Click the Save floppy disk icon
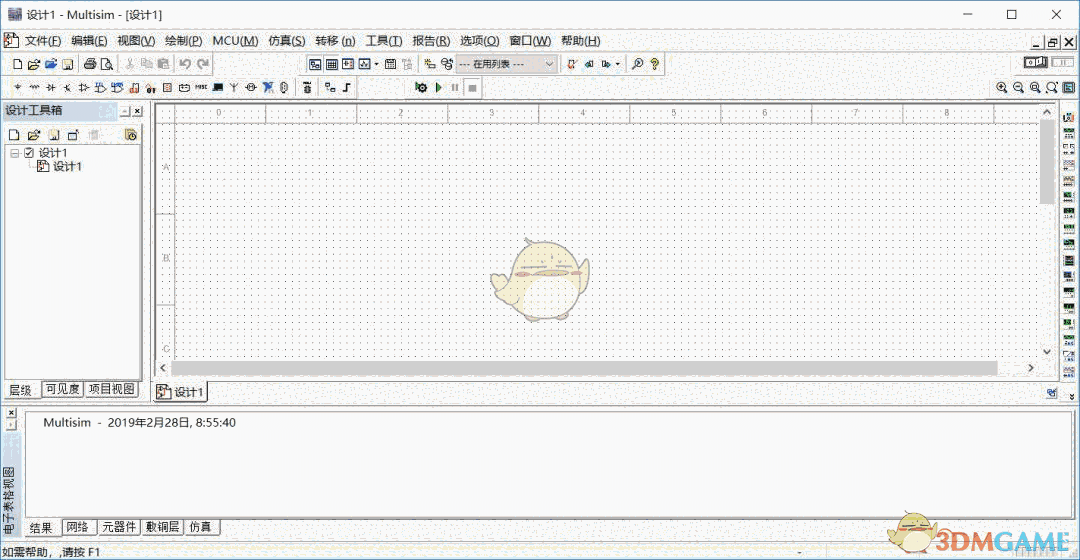Image resolution: width=1080 pixels, height=560 pixels. click(68, 64)
